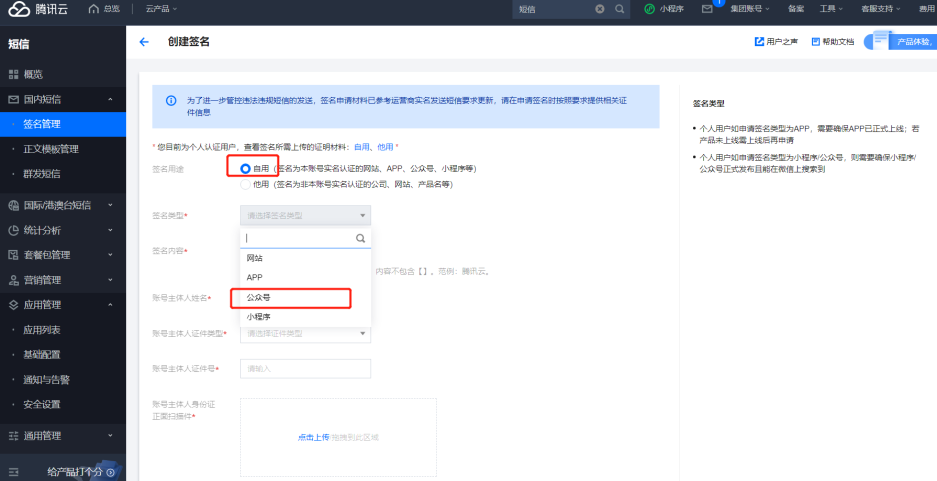Image resolution: width=937 pixels, height=481 pixels.
Task: Choose 网站 from signature type list
Action: (x=305, y=258)
